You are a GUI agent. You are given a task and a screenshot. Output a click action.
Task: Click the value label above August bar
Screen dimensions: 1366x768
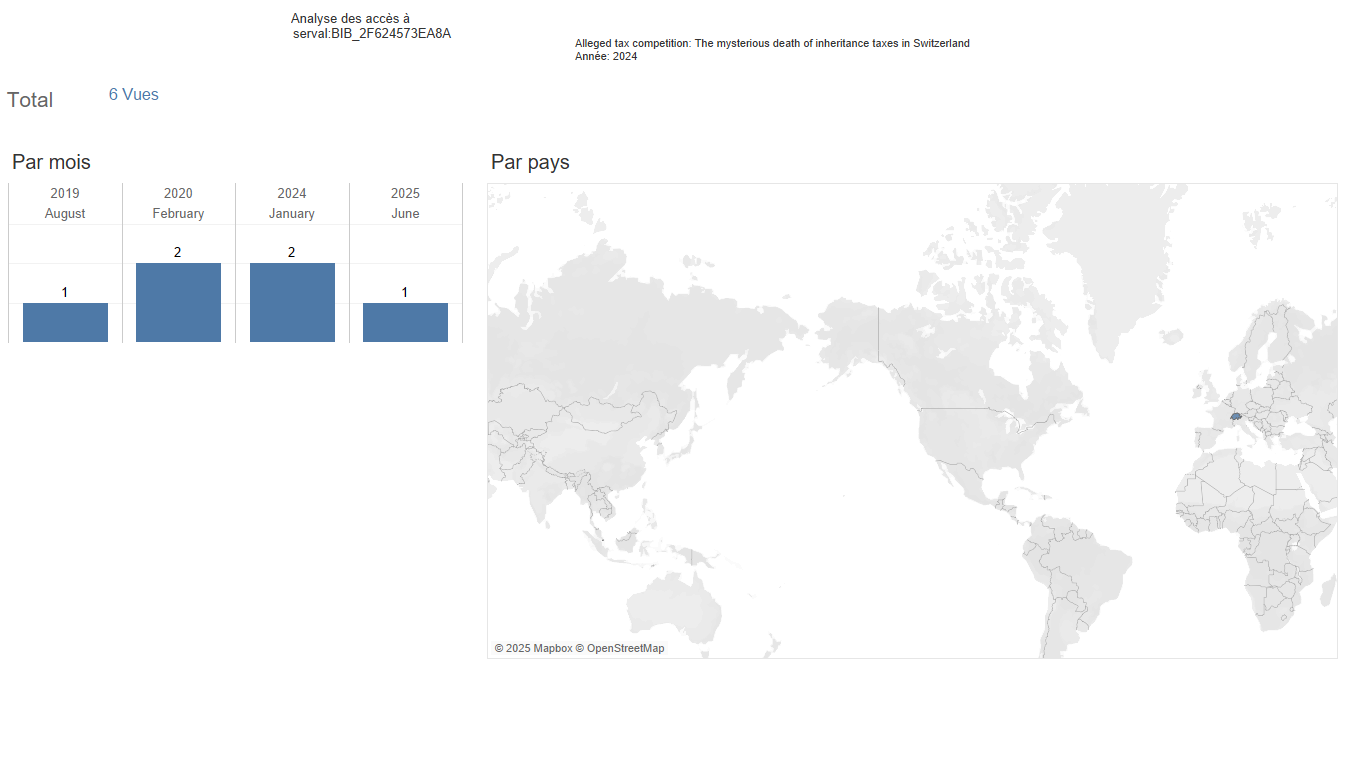(65, 292)
